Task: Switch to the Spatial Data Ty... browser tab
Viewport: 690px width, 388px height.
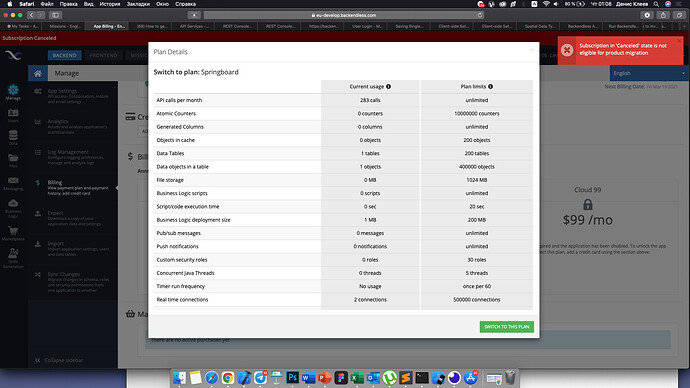Action: [x=540, y=26]
